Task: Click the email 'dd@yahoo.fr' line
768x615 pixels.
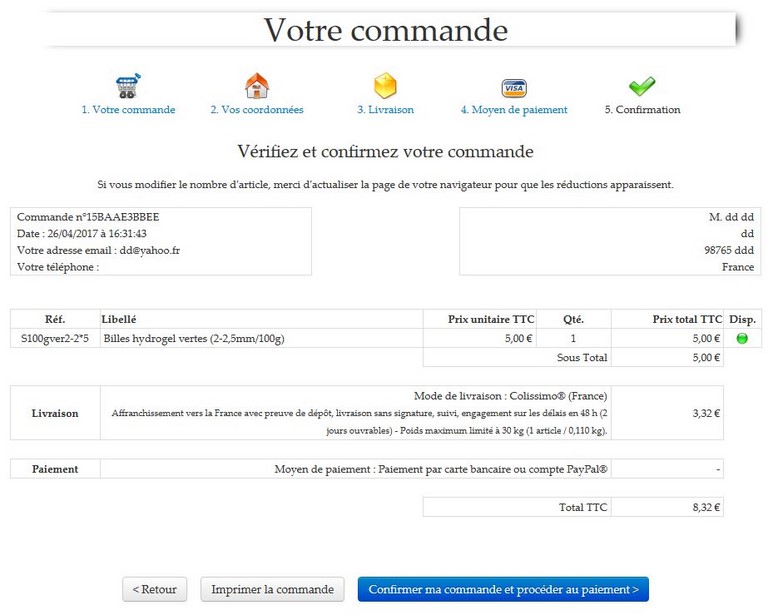Action: tap(98, 250)
